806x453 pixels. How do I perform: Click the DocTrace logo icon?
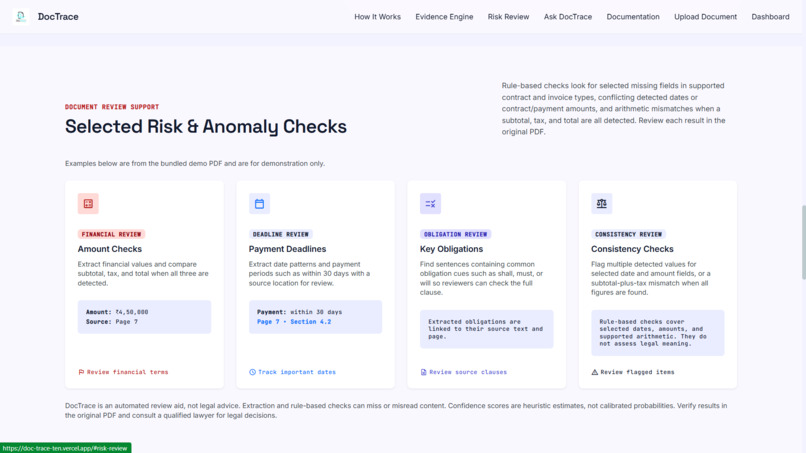click(x=21, y=16)
